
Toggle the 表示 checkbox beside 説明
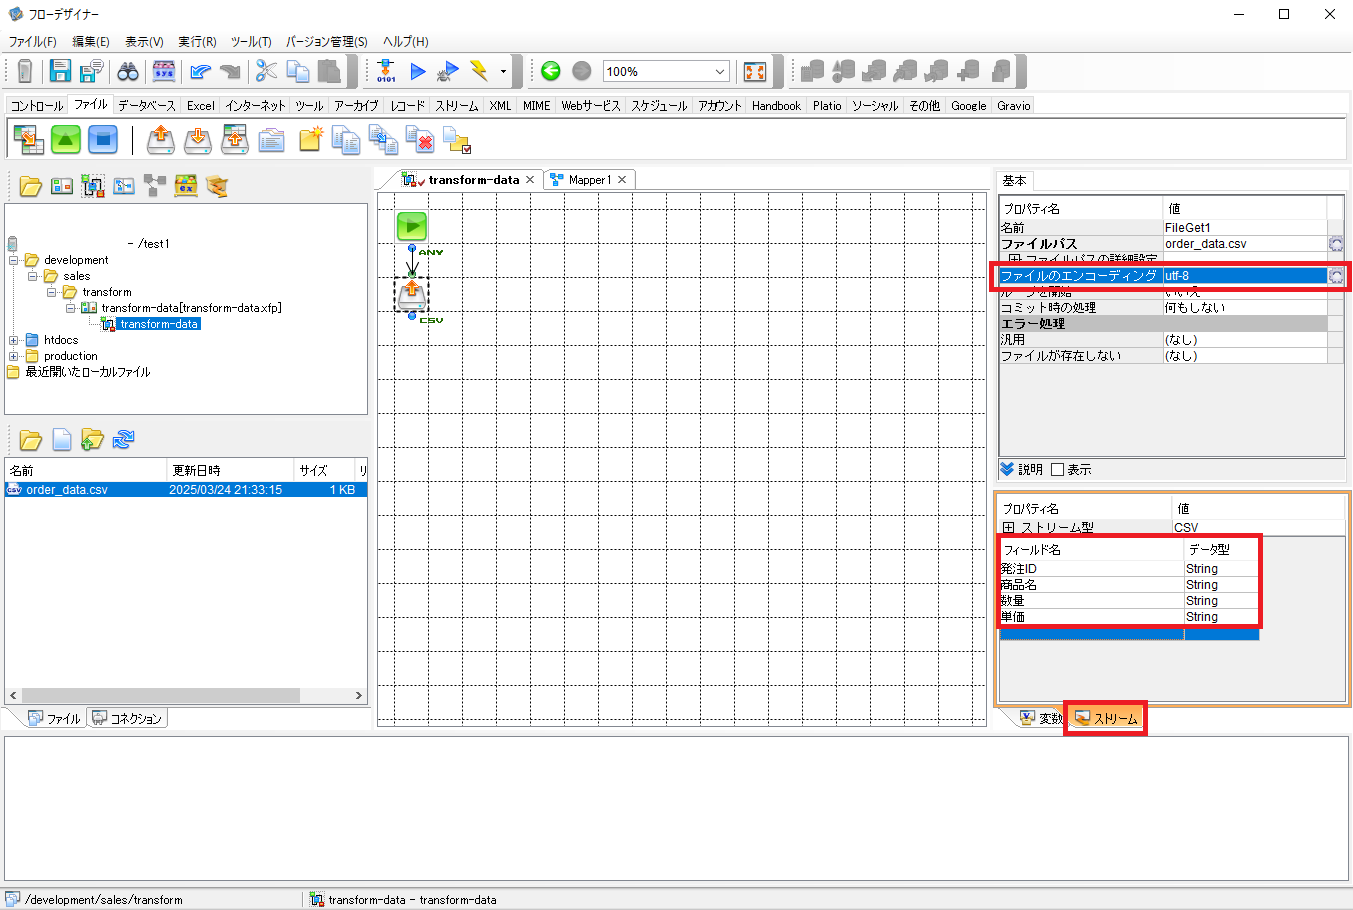(1057, 469)
